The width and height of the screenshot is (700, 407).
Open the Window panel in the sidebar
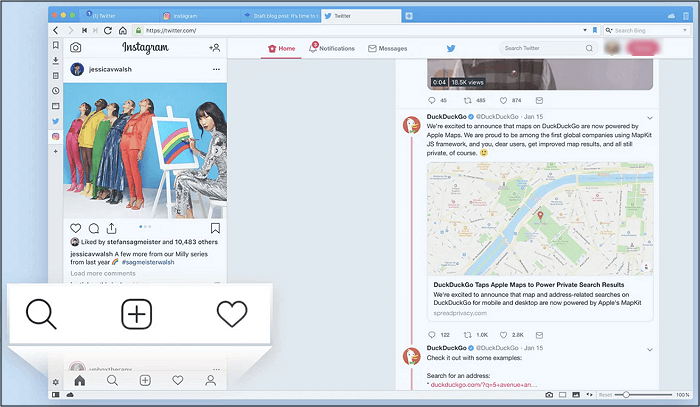tap(55, 106)
